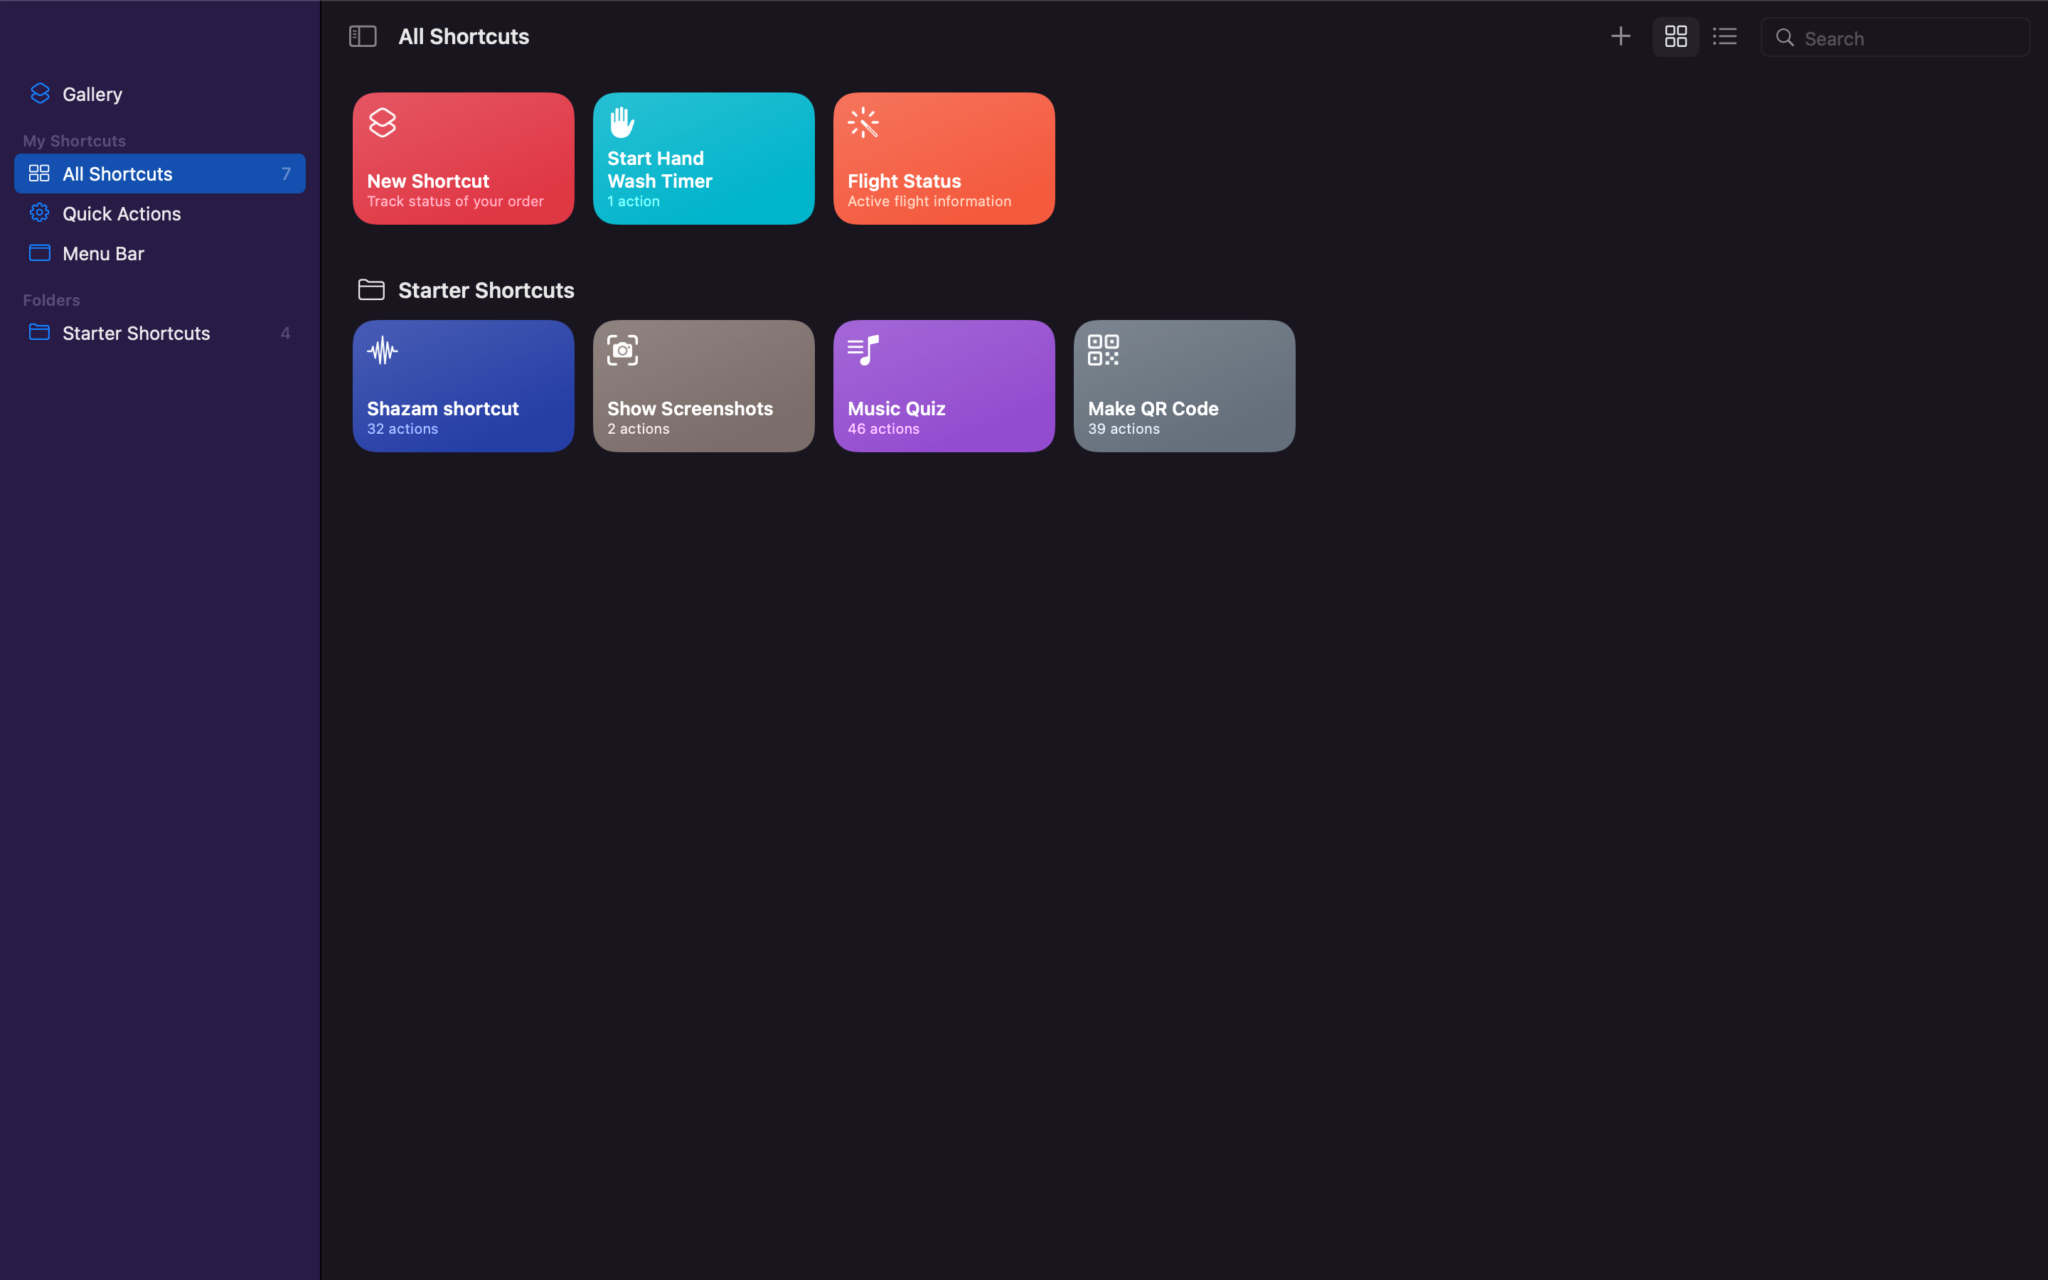Add a new shortcut with plus icon
Viewport: 2048px width, 1280px height.
pyautogui.click(x=1620, y=37)
